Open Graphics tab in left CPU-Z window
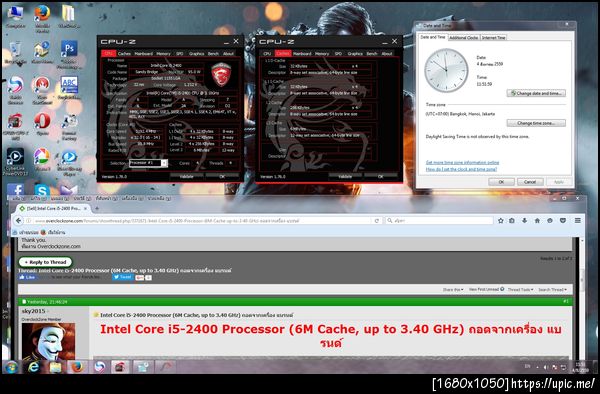This screenshot has height=394, width=600. (196, 54)
